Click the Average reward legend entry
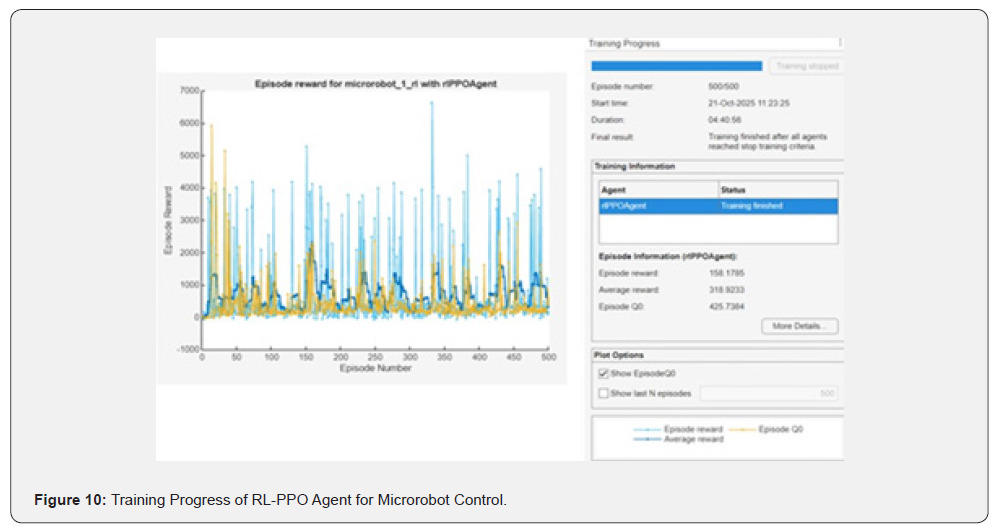Image resolution: width=1003 pixels, height=532 pixels. pyautogui.click(x=679, y=439)
